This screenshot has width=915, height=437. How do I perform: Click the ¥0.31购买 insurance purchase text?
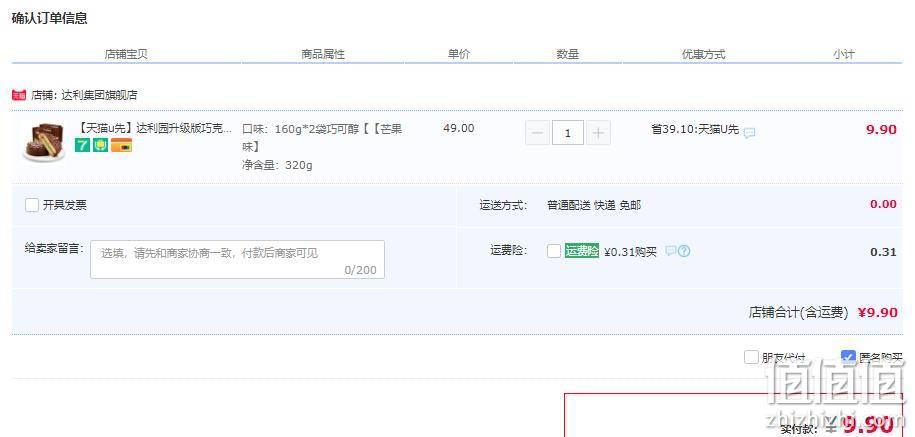click(630, 252)
